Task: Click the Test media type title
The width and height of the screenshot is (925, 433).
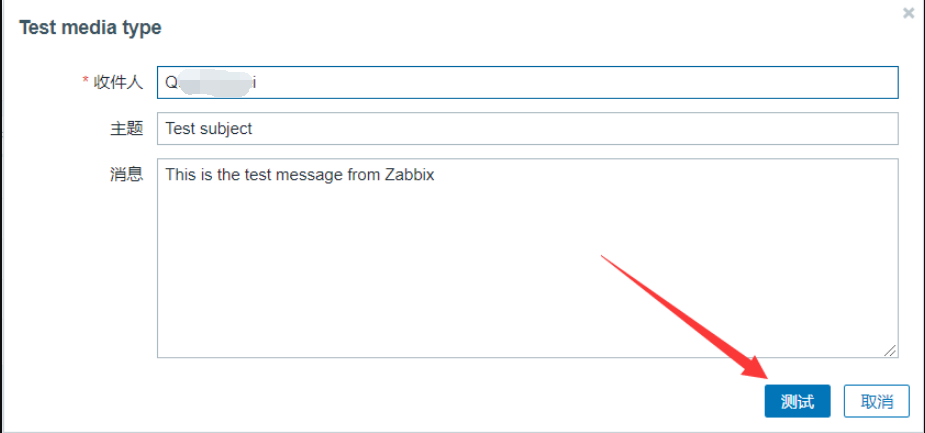Action: 90,28
